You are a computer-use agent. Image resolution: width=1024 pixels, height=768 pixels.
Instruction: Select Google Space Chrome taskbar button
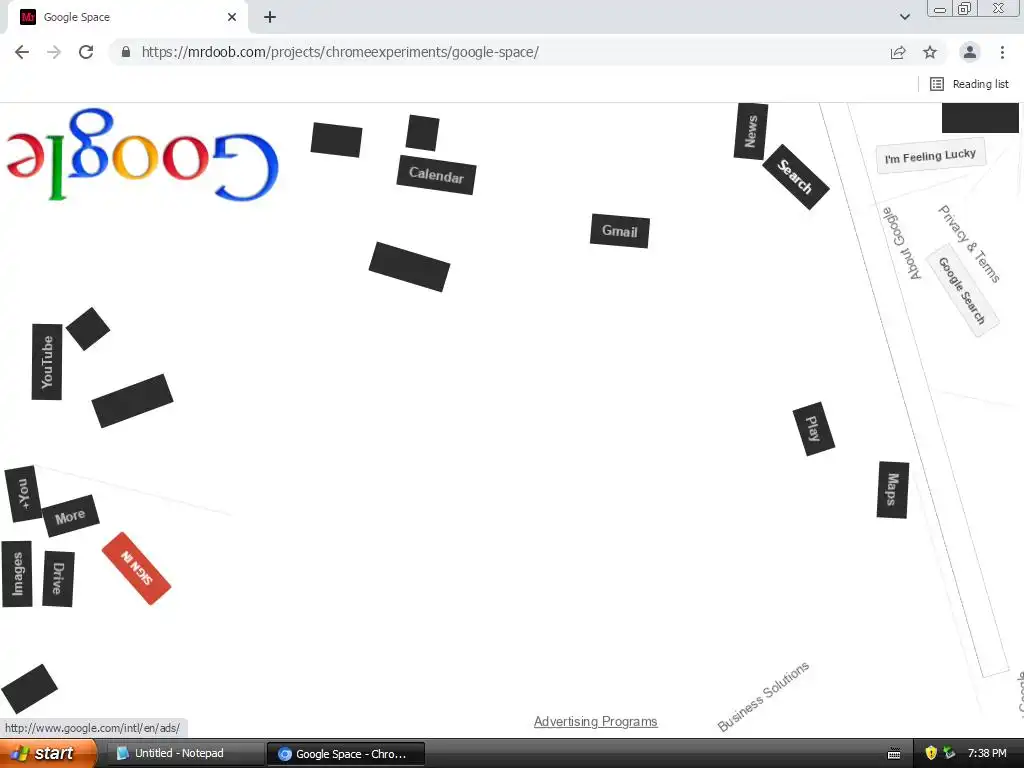(346, 754)
